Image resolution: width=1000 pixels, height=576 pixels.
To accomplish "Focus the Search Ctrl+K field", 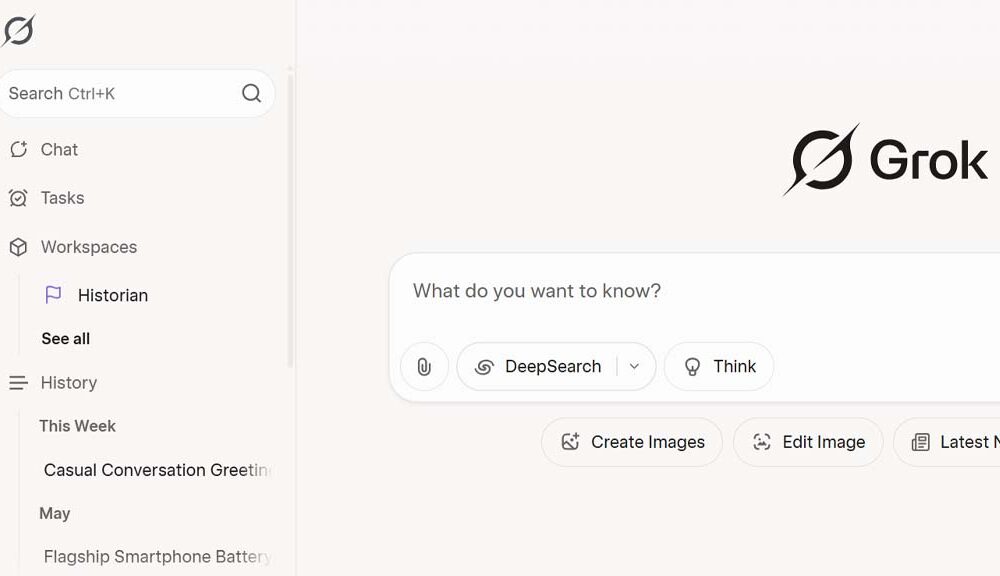I will (137, 93).
